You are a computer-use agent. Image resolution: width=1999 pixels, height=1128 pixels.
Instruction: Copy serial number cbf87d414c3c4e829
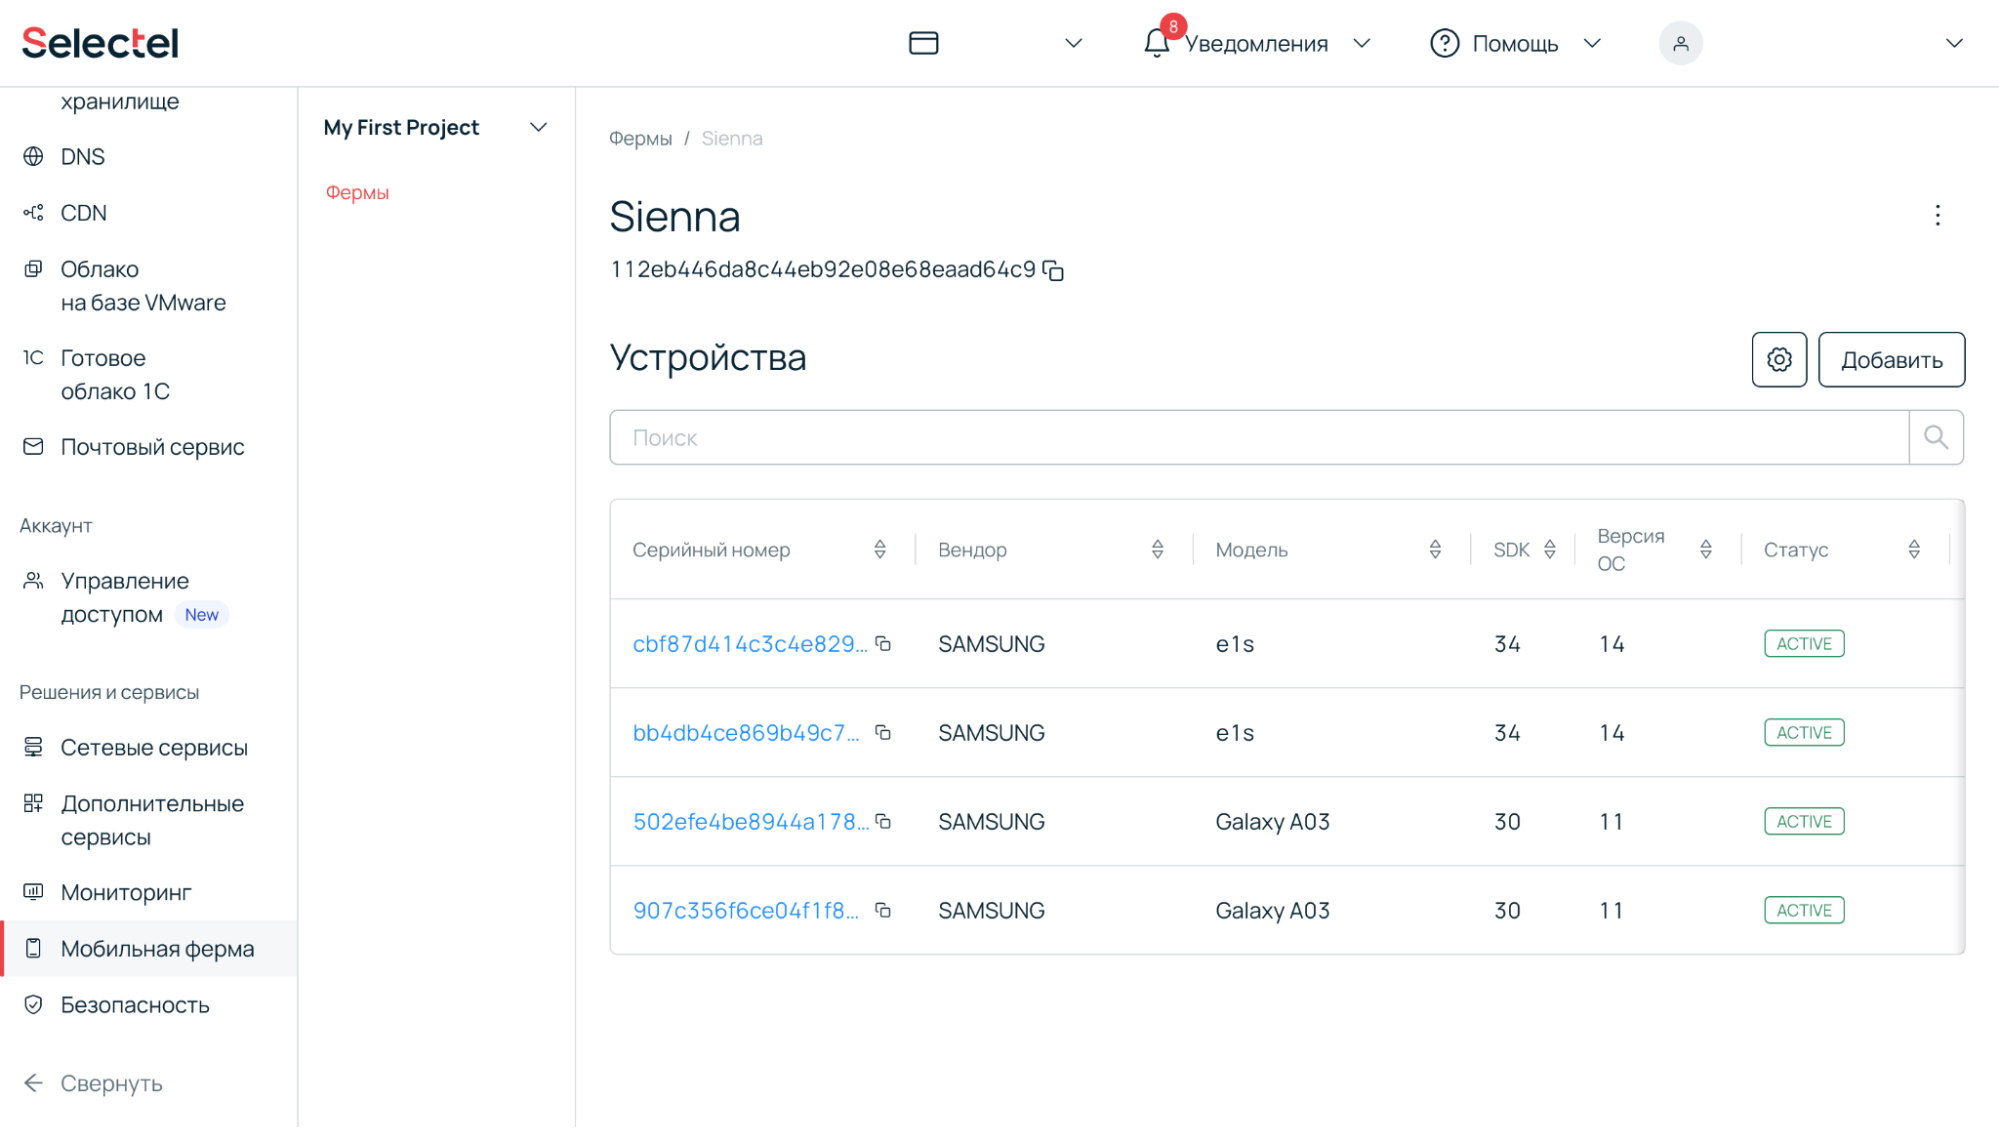pos(883,644)
